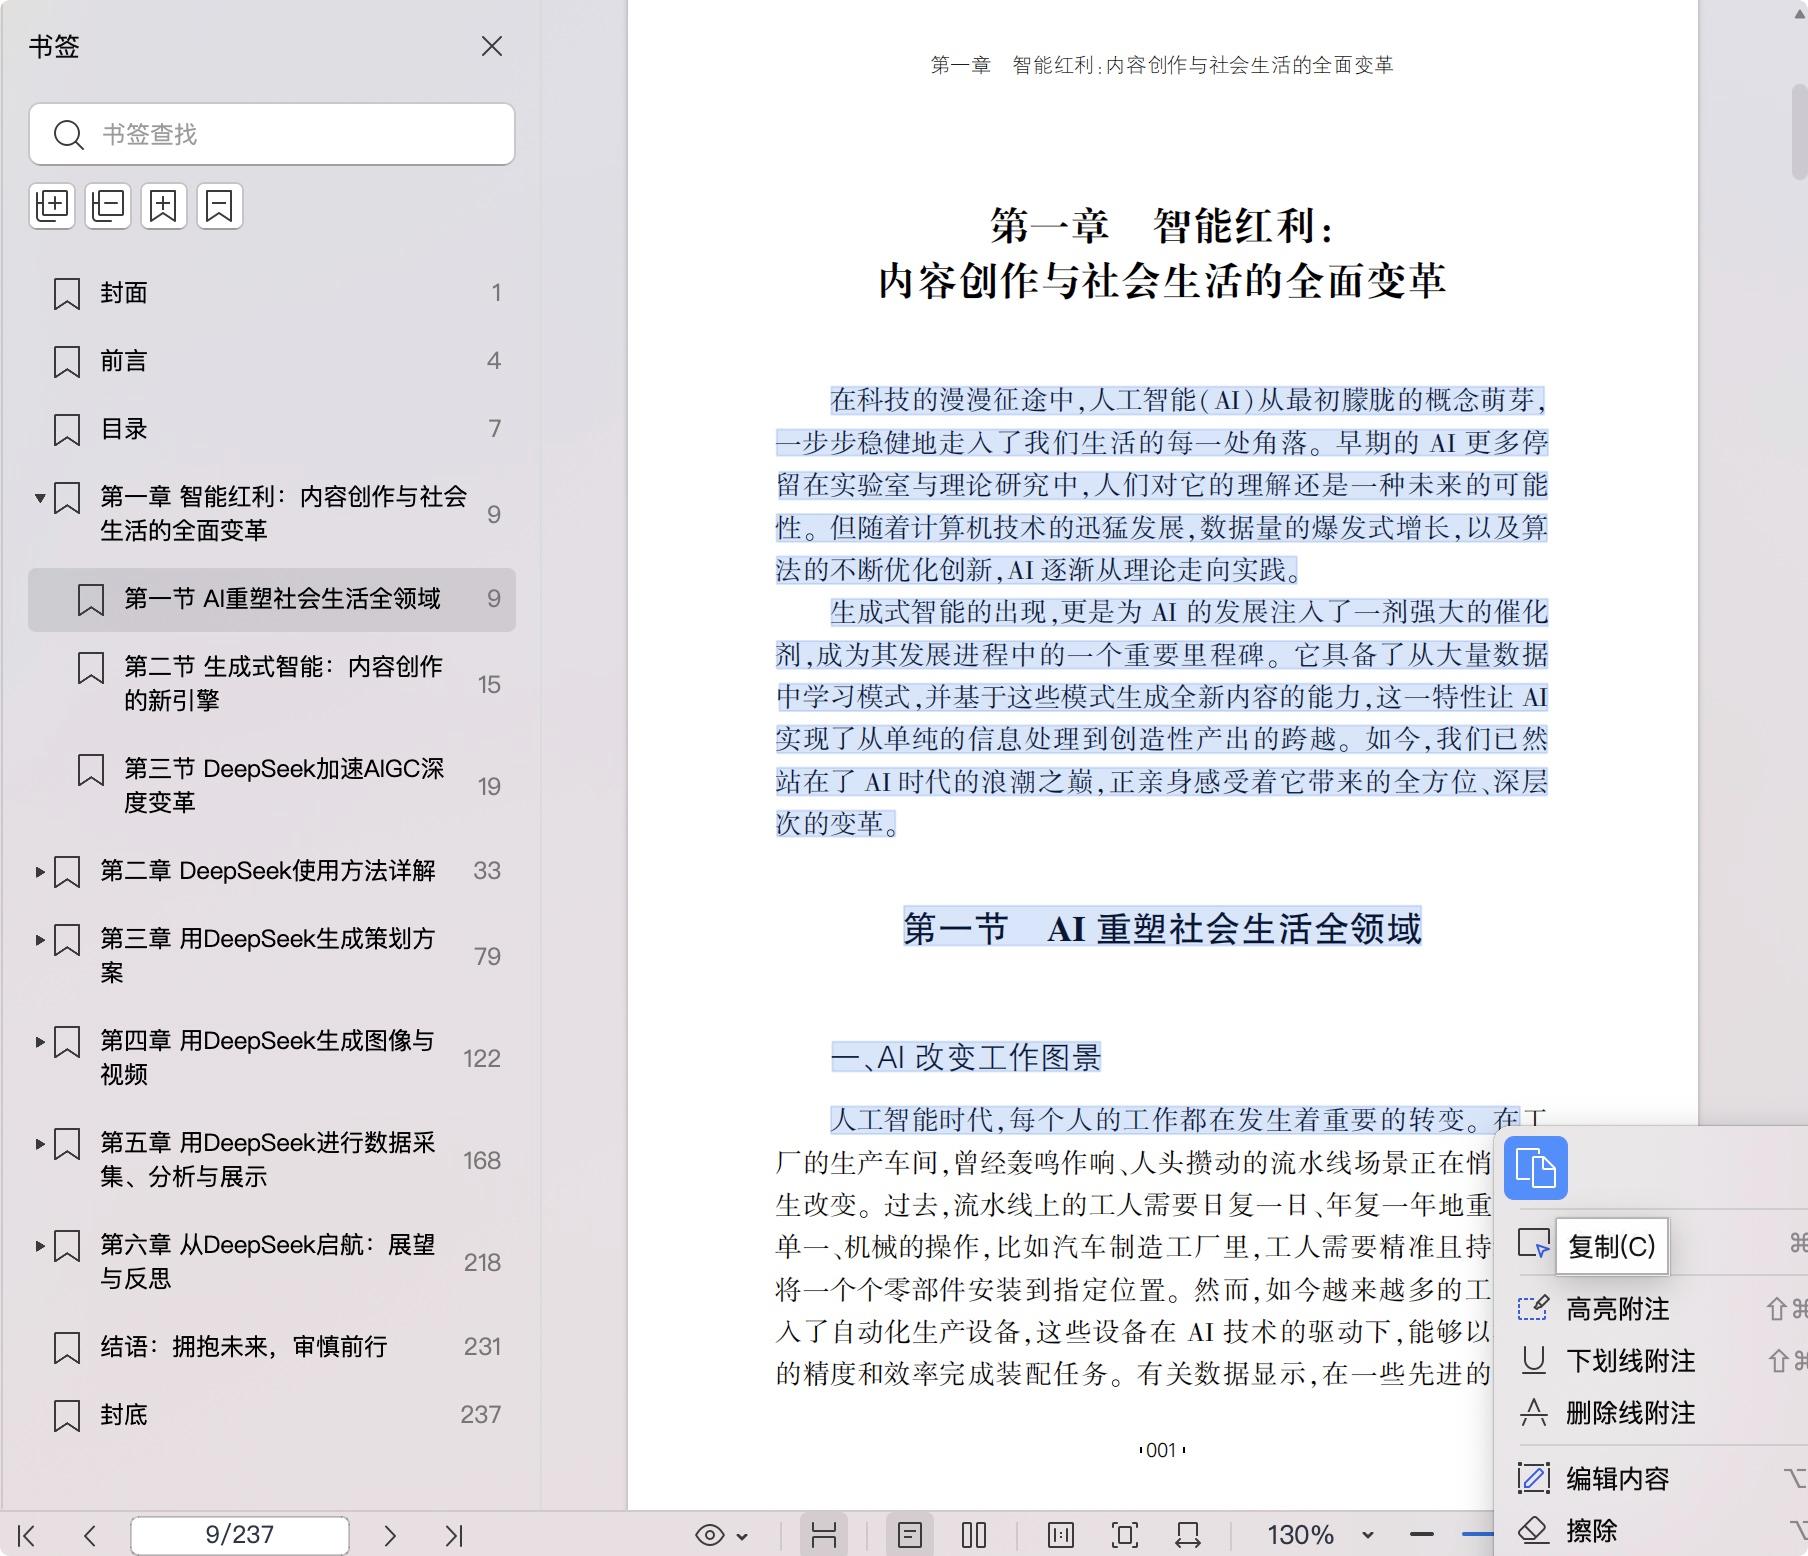Switch to single page layout
Screen dimensions: 1808x1556
910,1535
